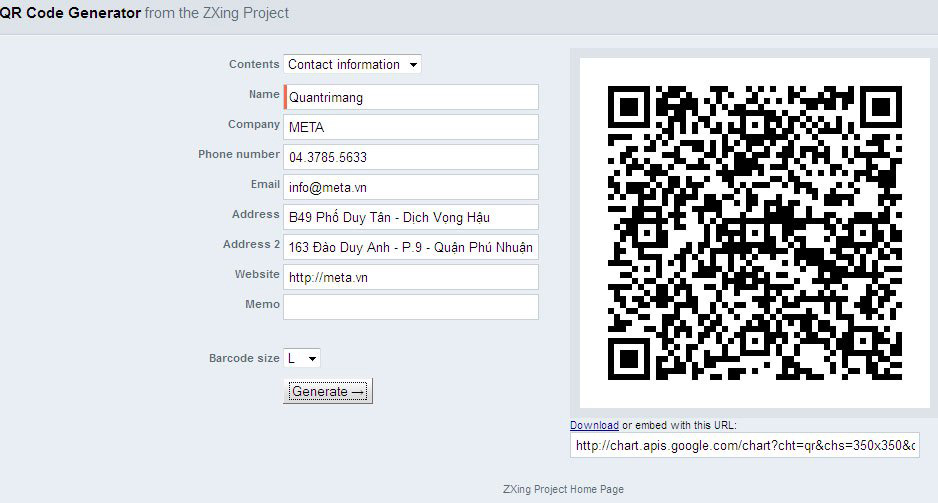Open the ZXing Project Home Page link
The image size is (938, 503).
pos(563,489)
